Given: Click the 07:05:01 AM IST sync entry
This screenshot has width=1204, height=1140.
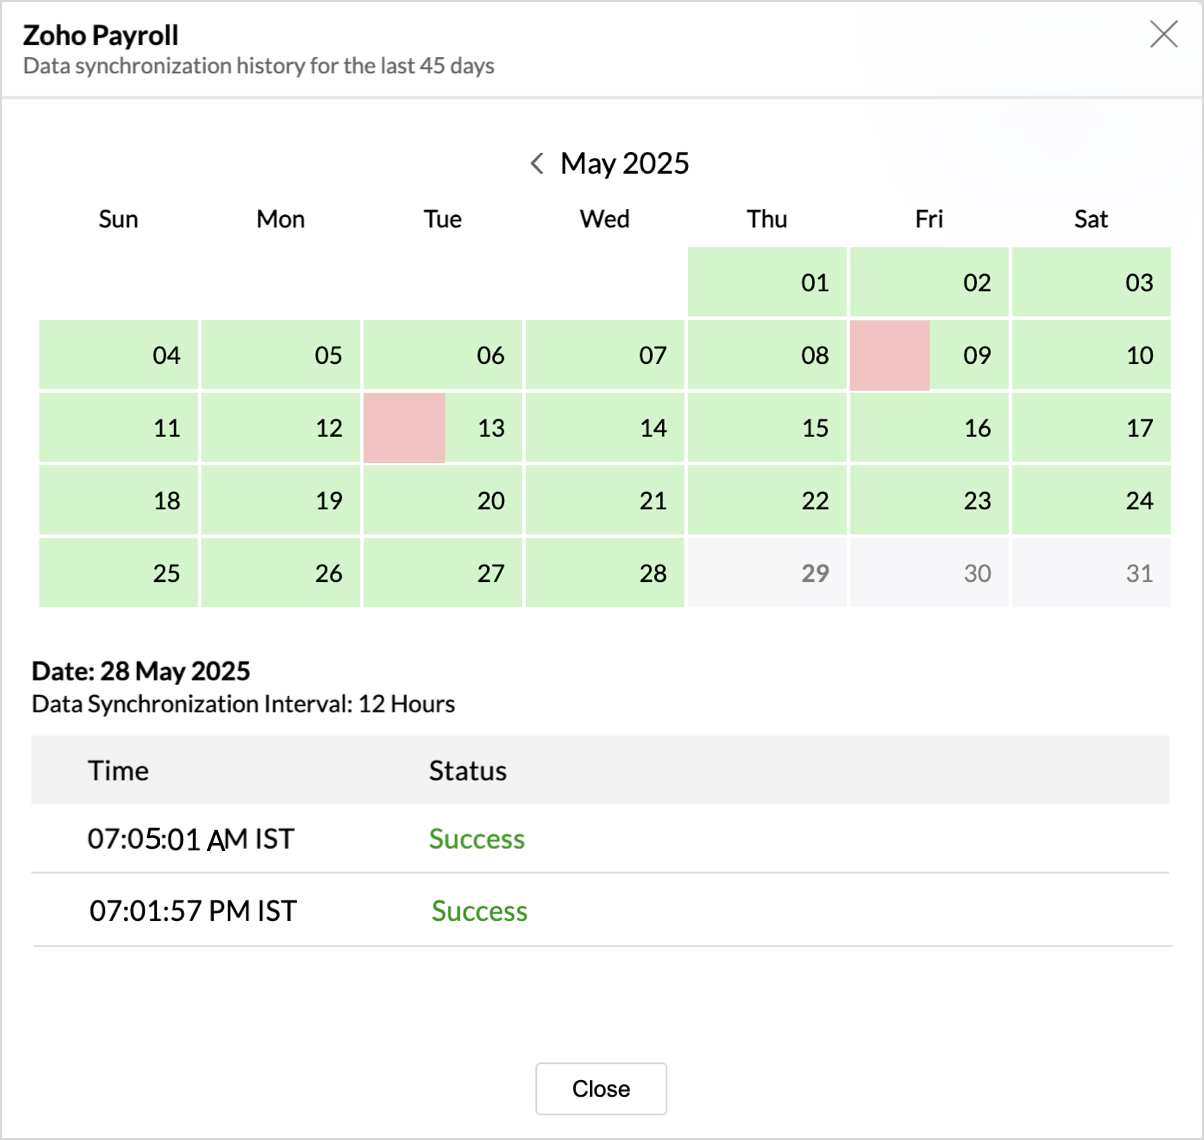Looking at the screenshot, I should click(191, 839).
